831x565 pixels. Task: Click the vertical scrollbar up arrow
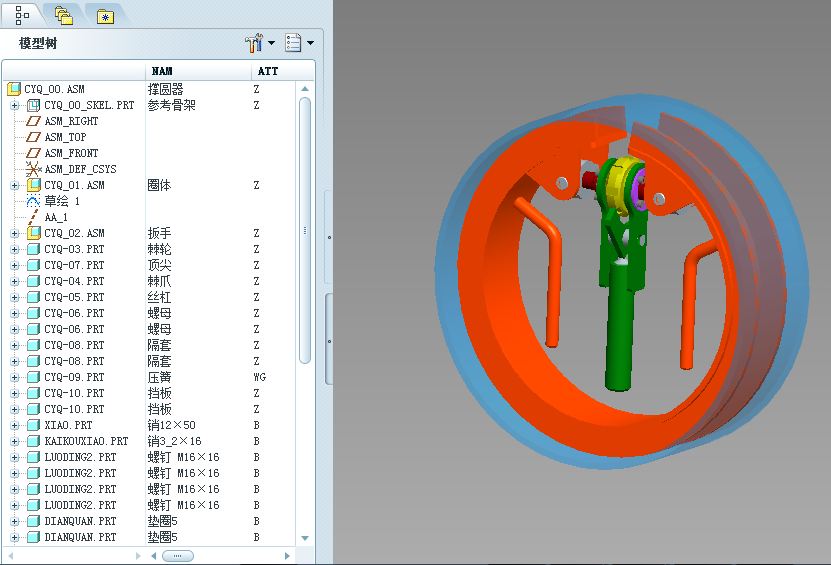[x=305, y=89]
